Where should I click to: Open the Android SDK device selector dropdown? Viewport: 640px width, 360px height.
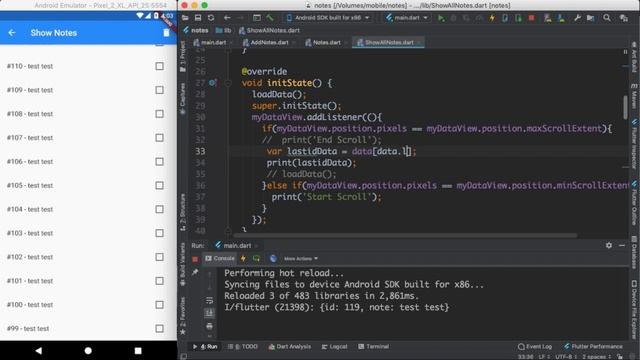(x=329, y=18)
